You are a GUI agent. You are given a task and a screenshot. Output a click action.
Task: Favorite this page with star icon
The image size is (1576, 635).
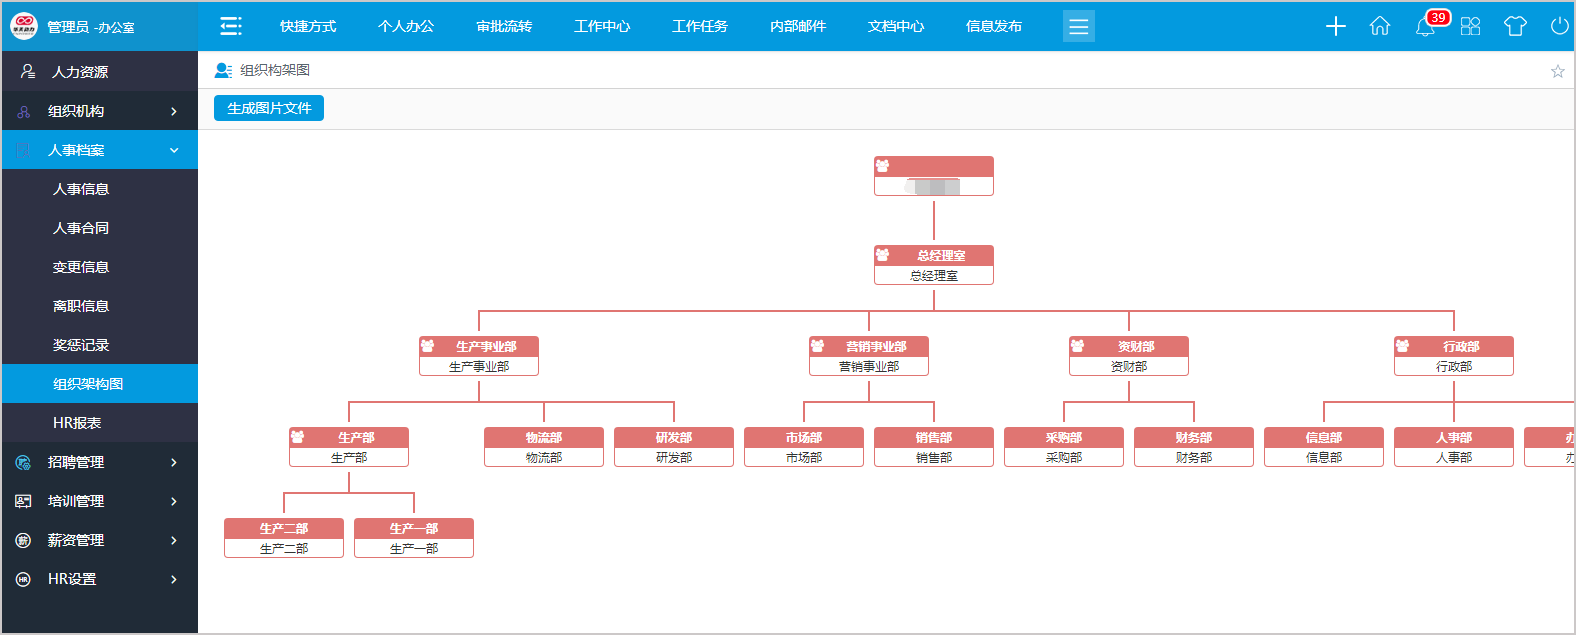1557,71
